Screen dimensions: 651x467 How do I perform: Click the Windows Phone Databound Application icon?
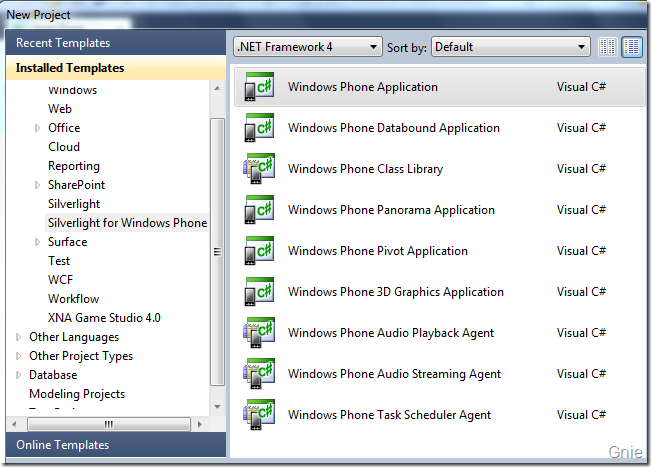[259, 128]
